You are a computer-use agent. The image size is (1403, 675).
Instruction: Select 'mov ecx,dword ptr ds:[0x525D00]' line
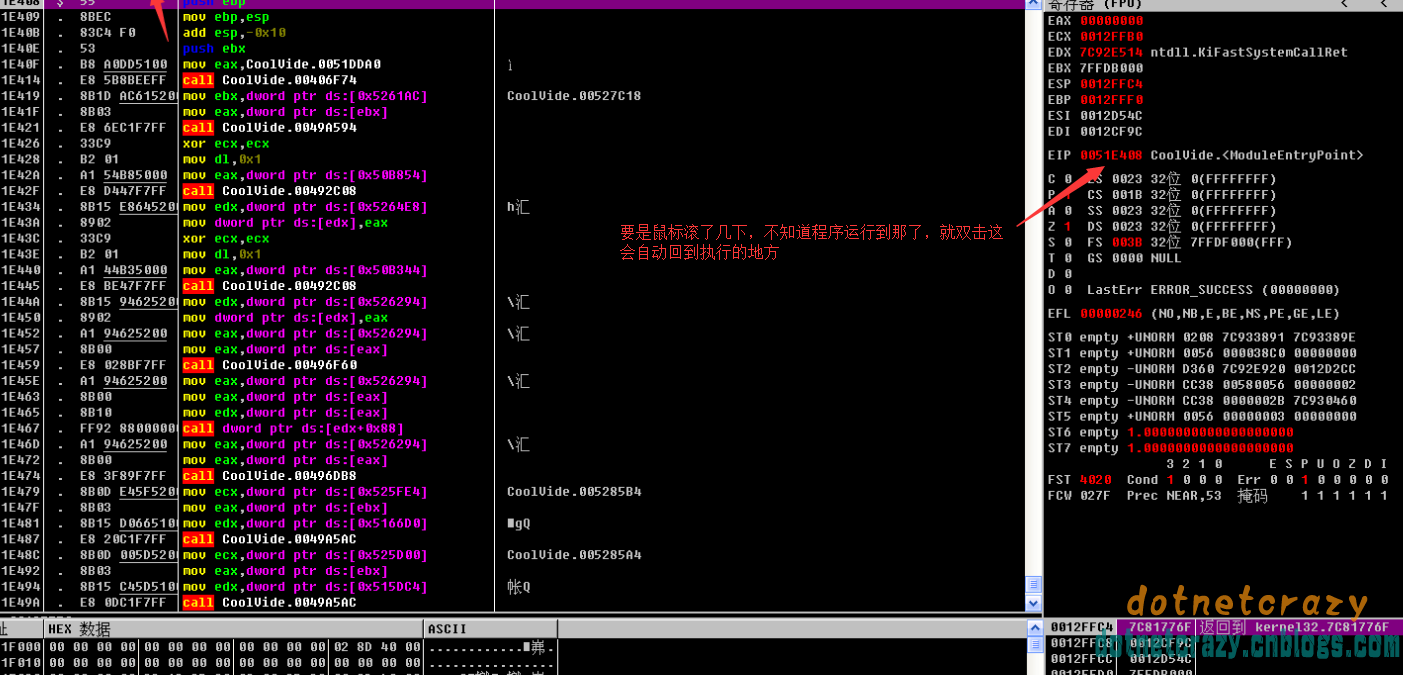[x=305, y=555]
